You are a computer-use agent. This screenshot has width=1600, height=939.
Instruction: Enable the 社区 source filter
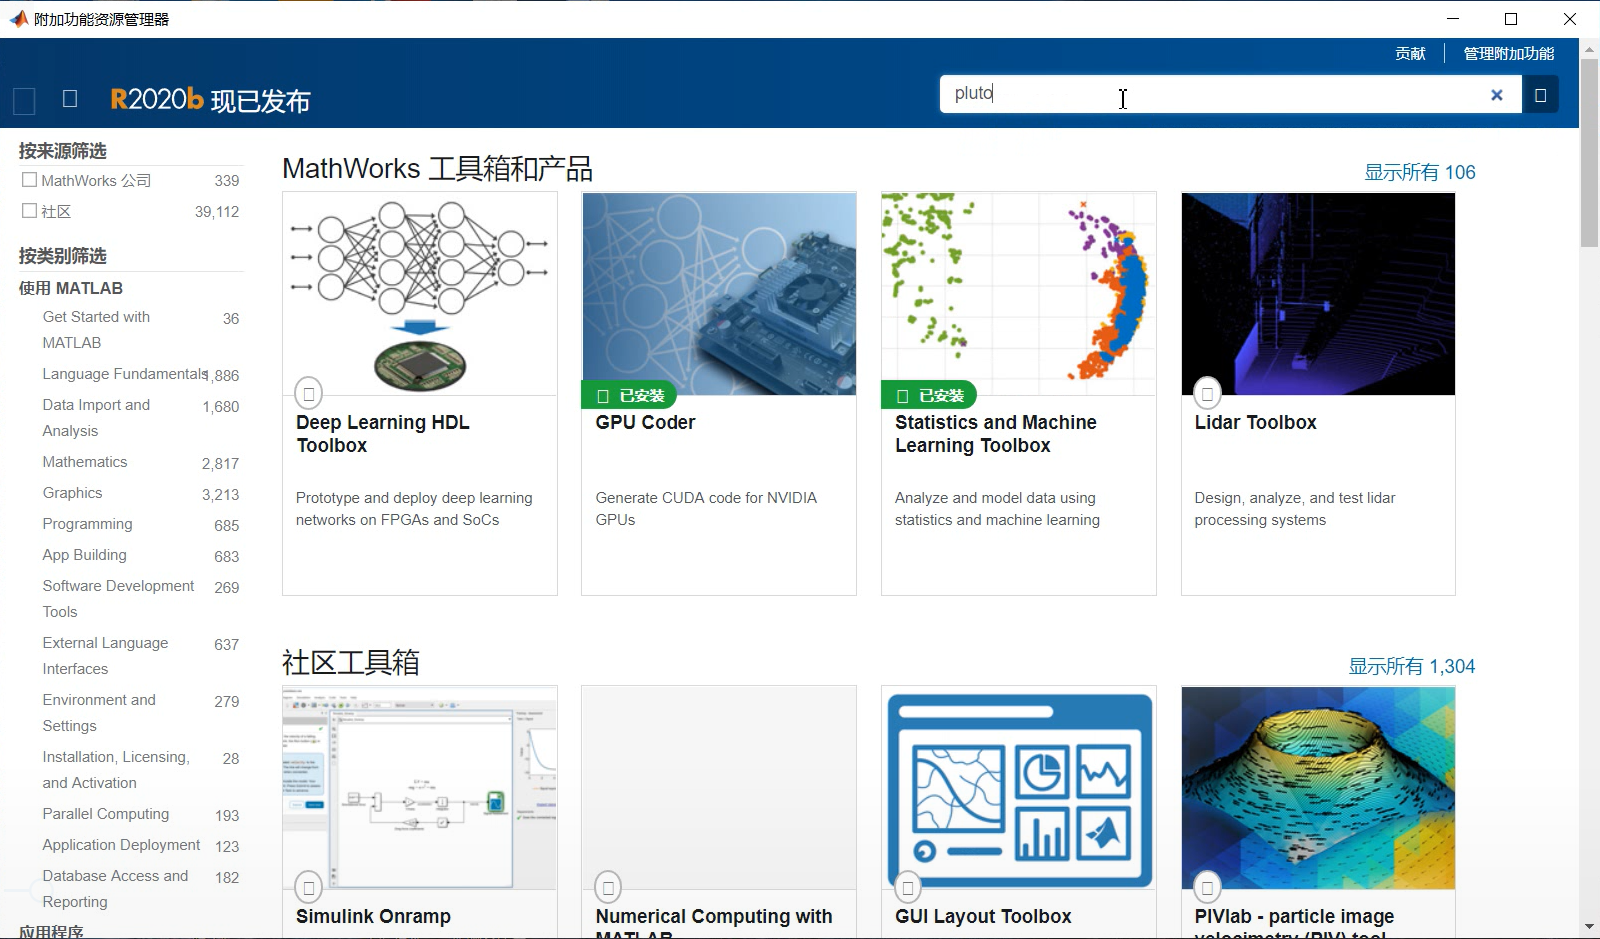pos(30,210)
